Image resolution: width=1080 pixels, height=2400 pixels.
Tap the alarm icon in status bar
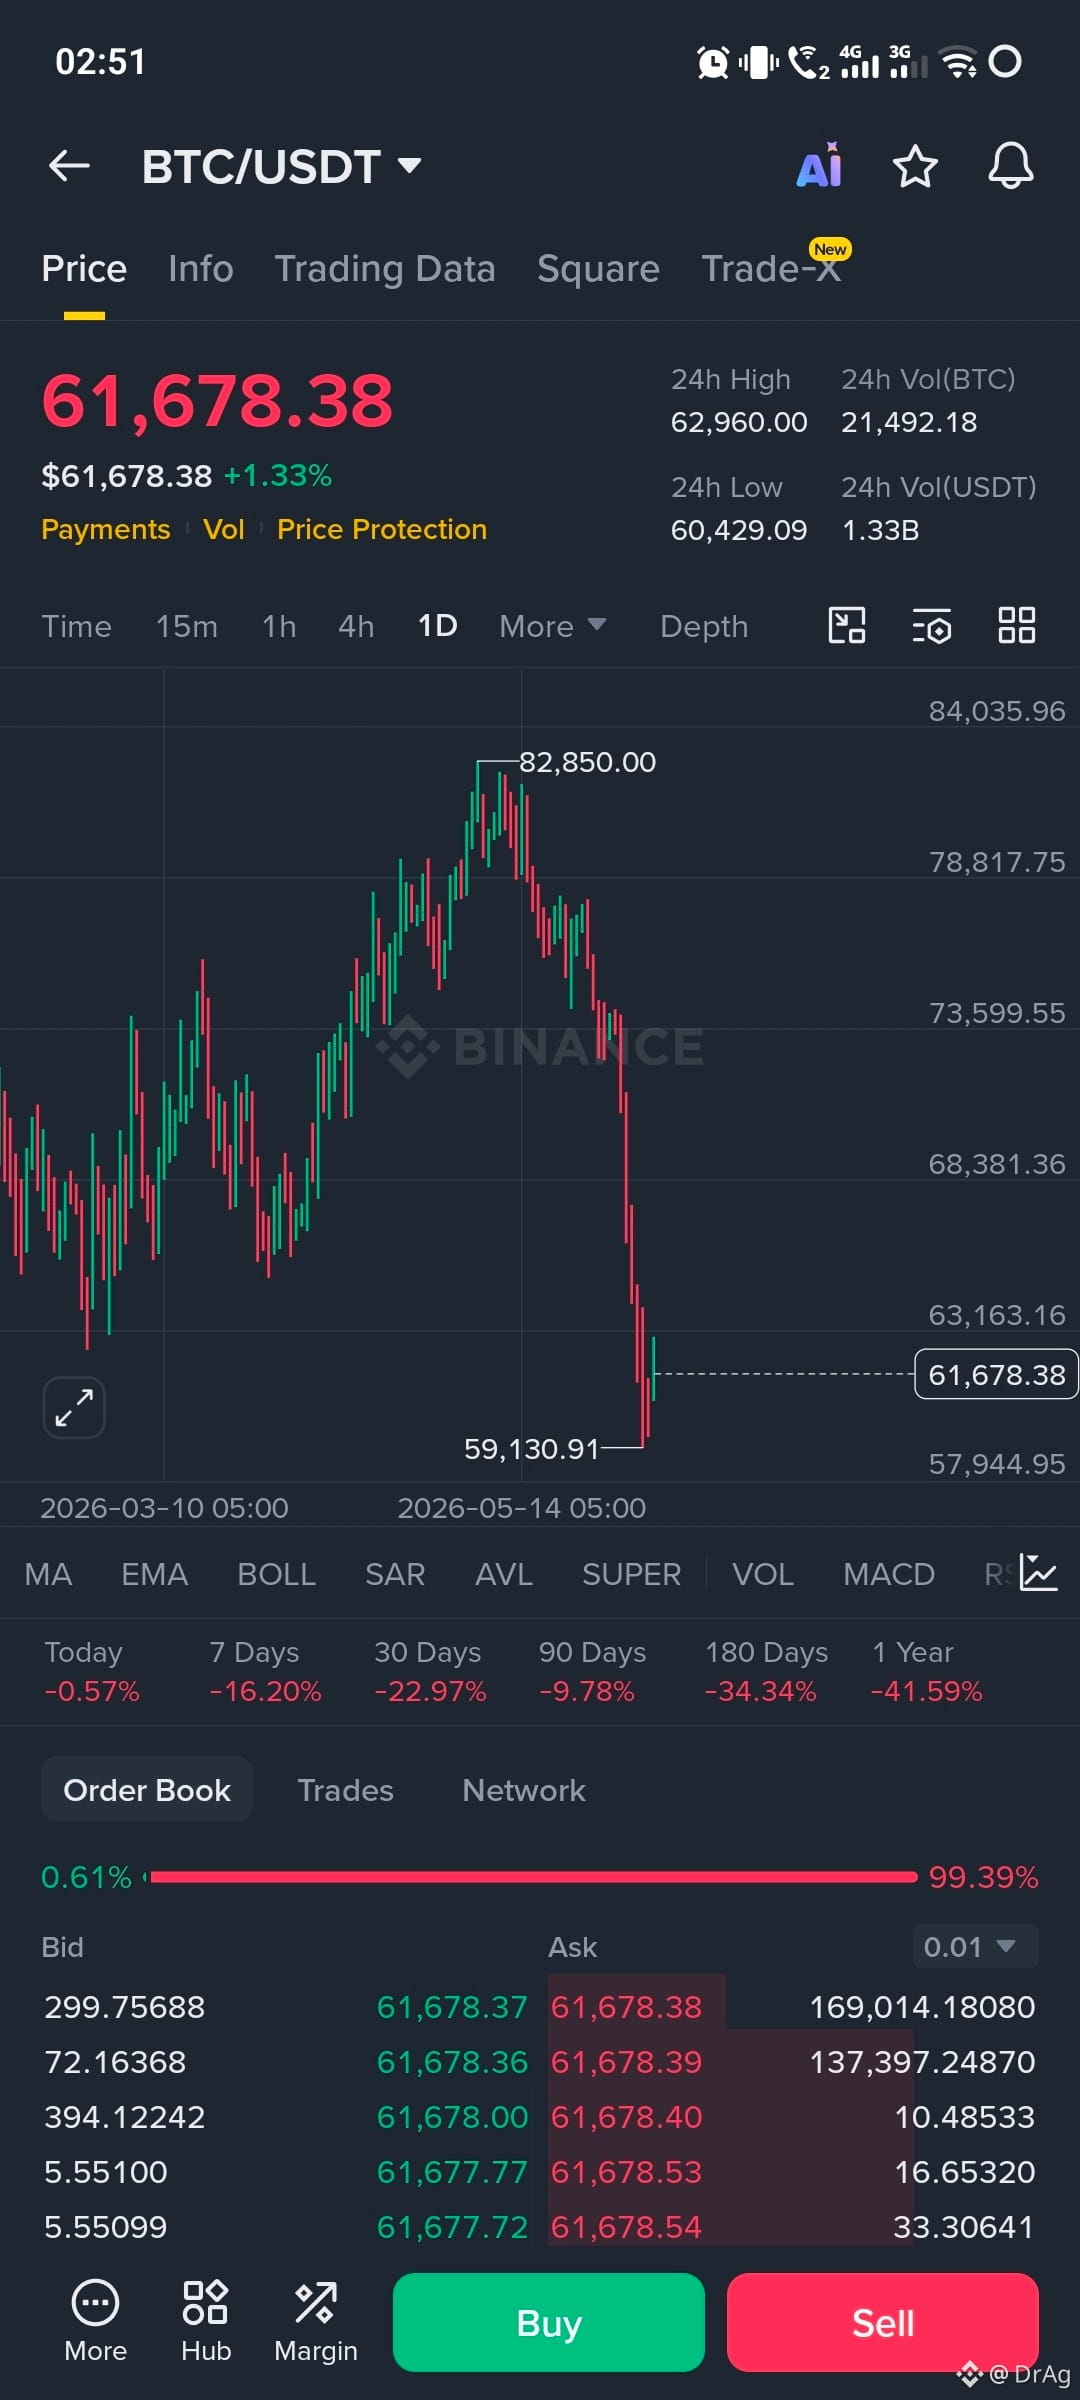[713, 62]
